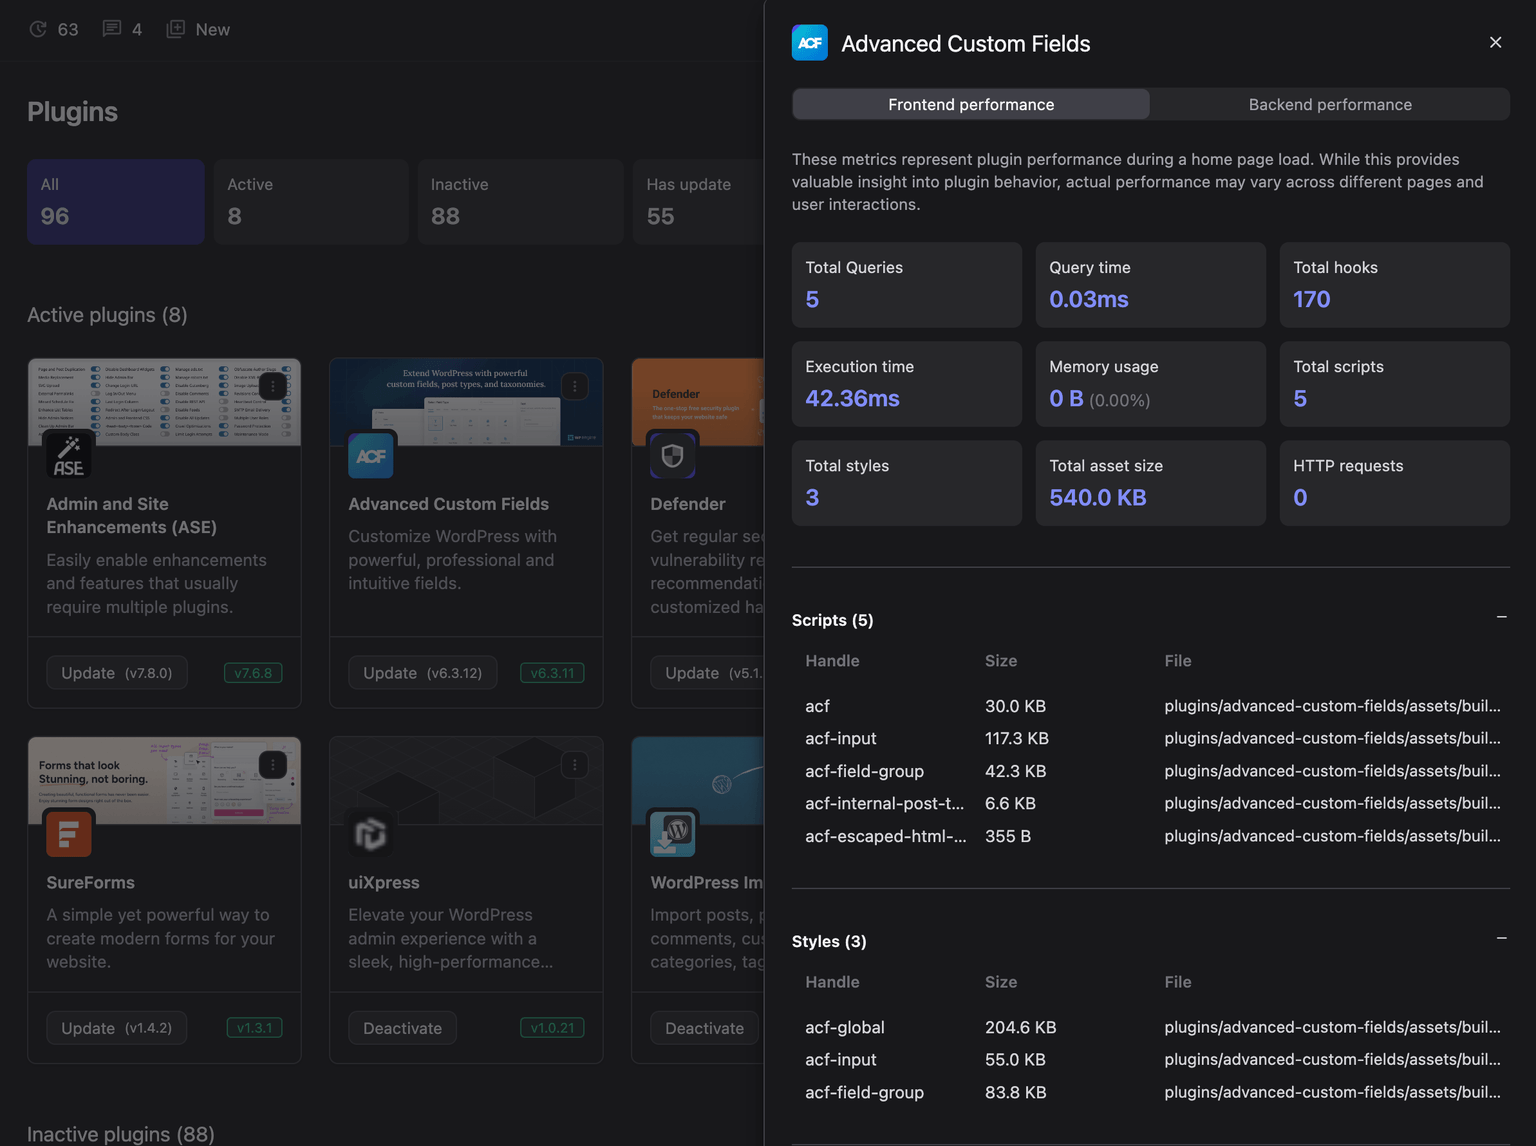
Task: Collapse the Styles (3) section
Action: tap(1501, 939)
